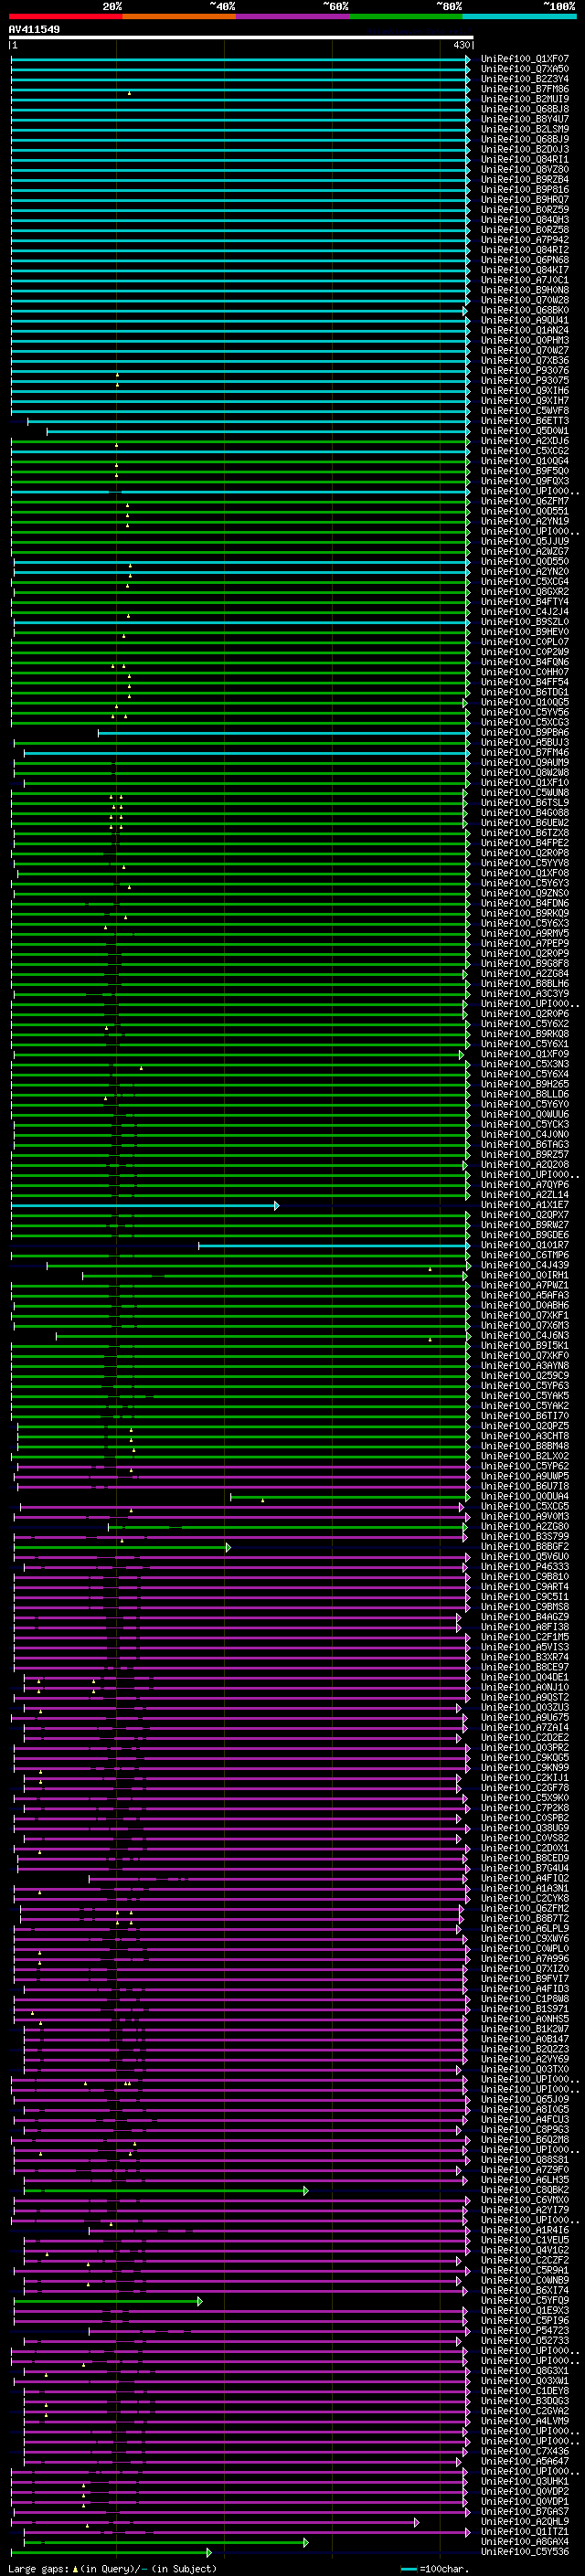This screenshot has width=585, height=2576.
Task: Select the UniRef100_B9RW27 label
Action: (x=524, y=1225)
